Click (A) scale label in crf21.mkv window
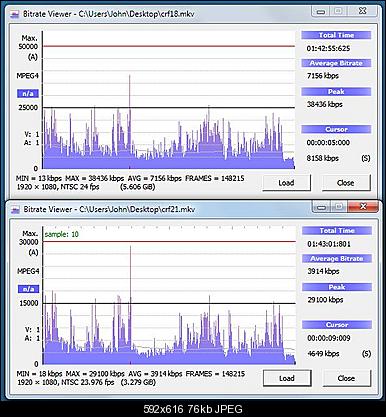This screenshot has width=386, height=417. pyautogui.click(x=33, y=252)
